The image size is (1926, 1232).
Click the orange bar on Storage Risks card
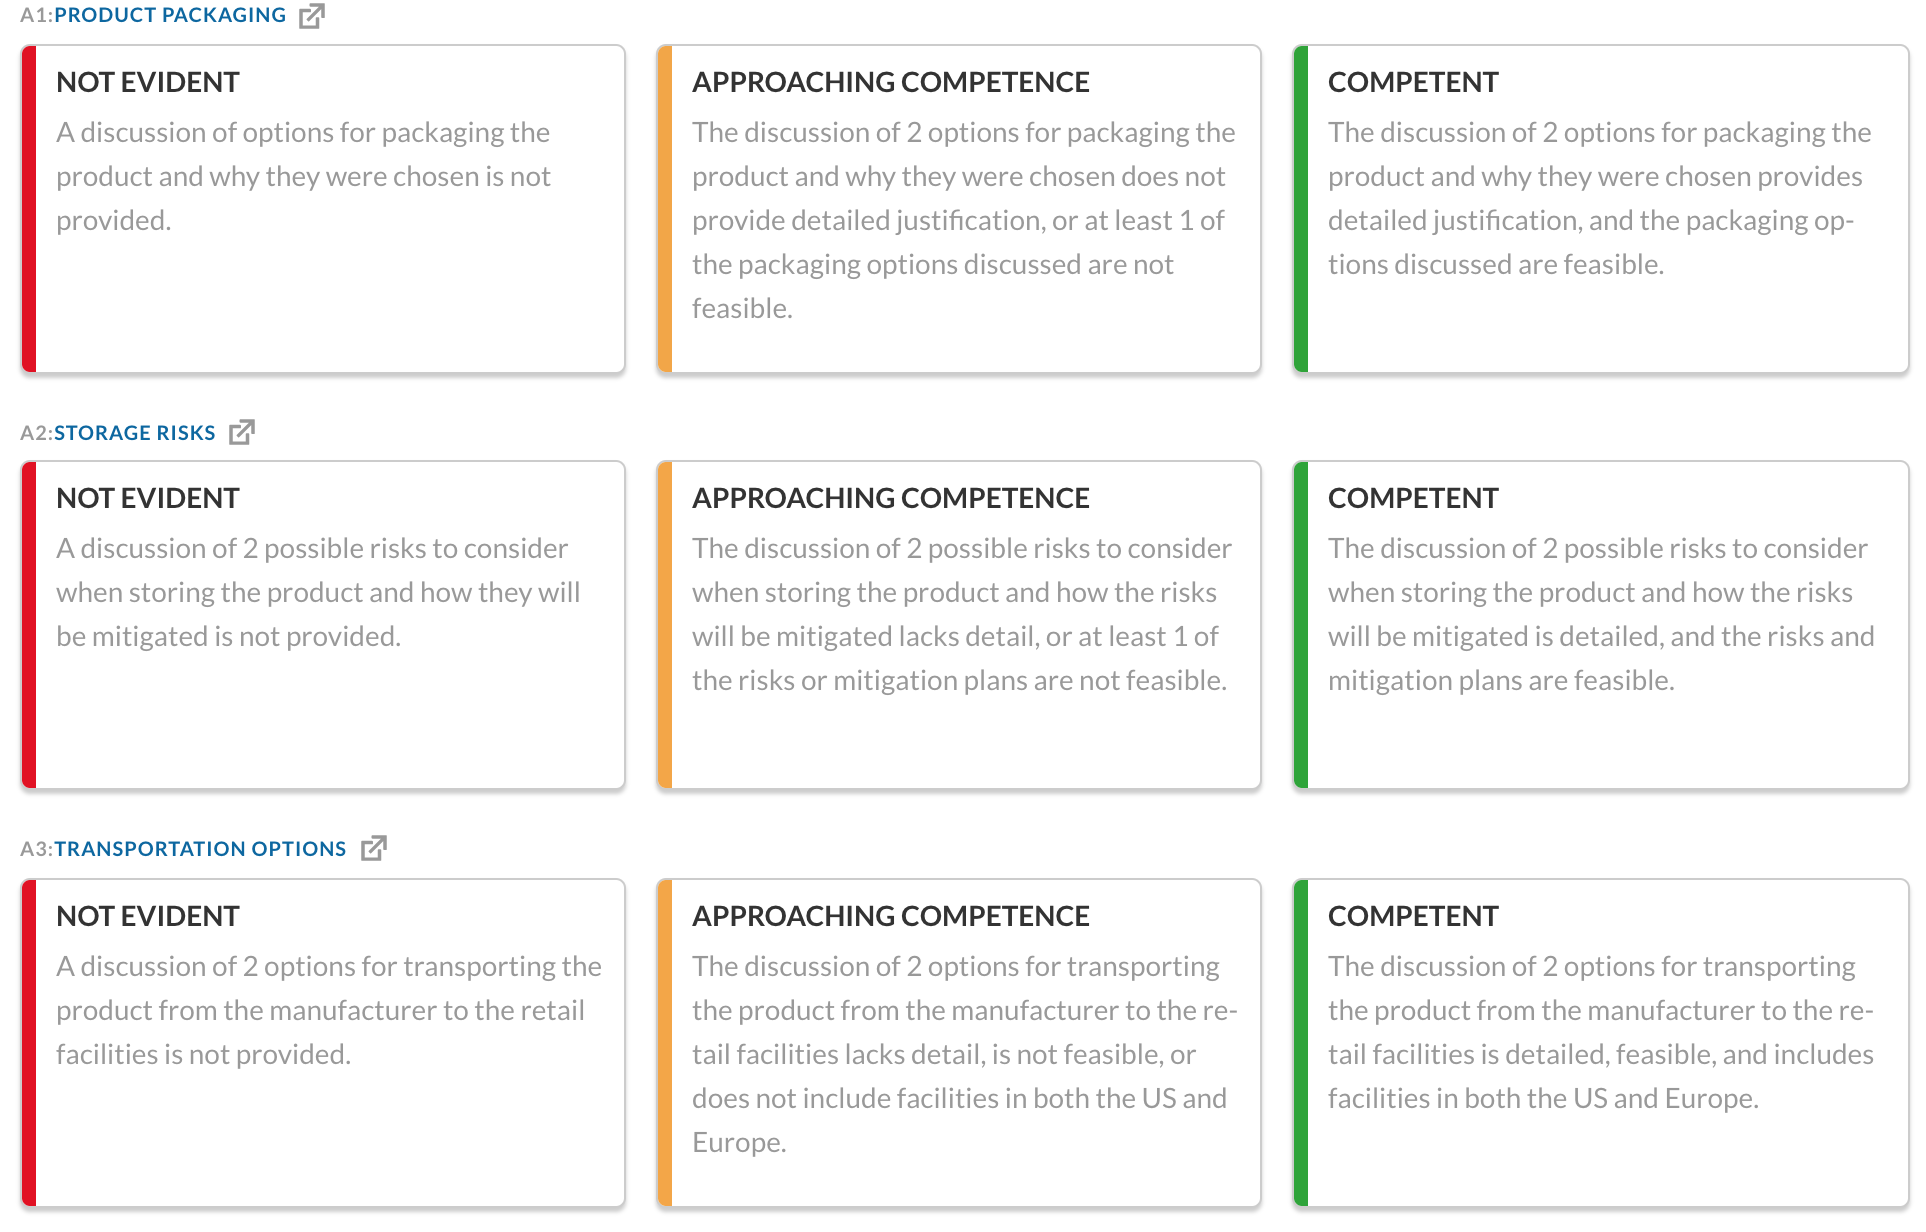tap(665, 625)
